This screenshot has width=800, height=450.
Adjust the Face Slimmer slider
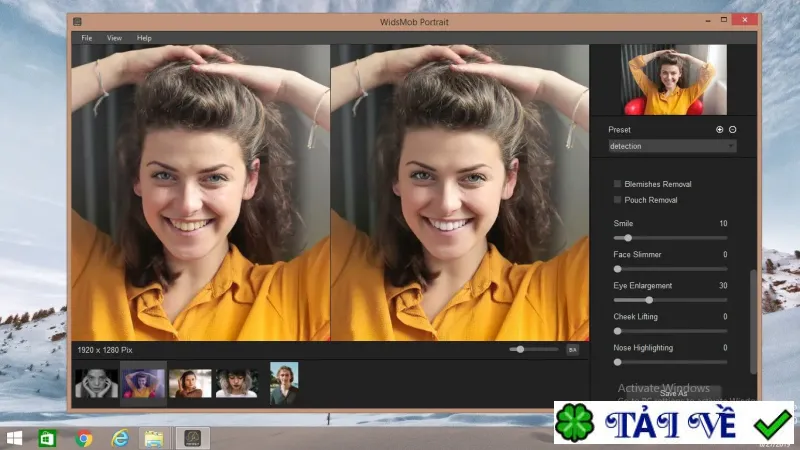pyautogui.click(x=670, y=269)
